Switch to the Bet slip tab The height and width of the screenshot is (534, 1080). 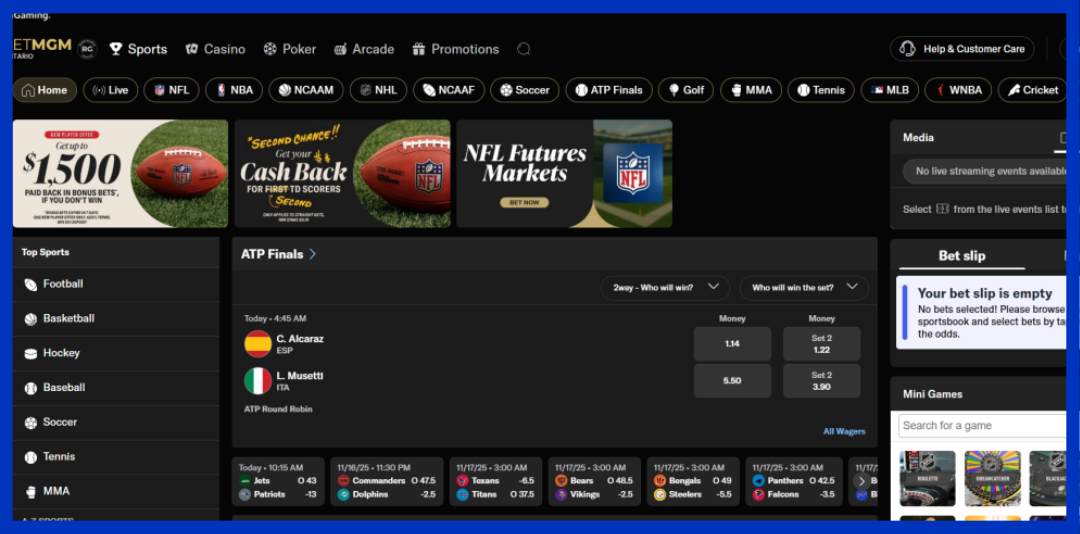[962, 256]
